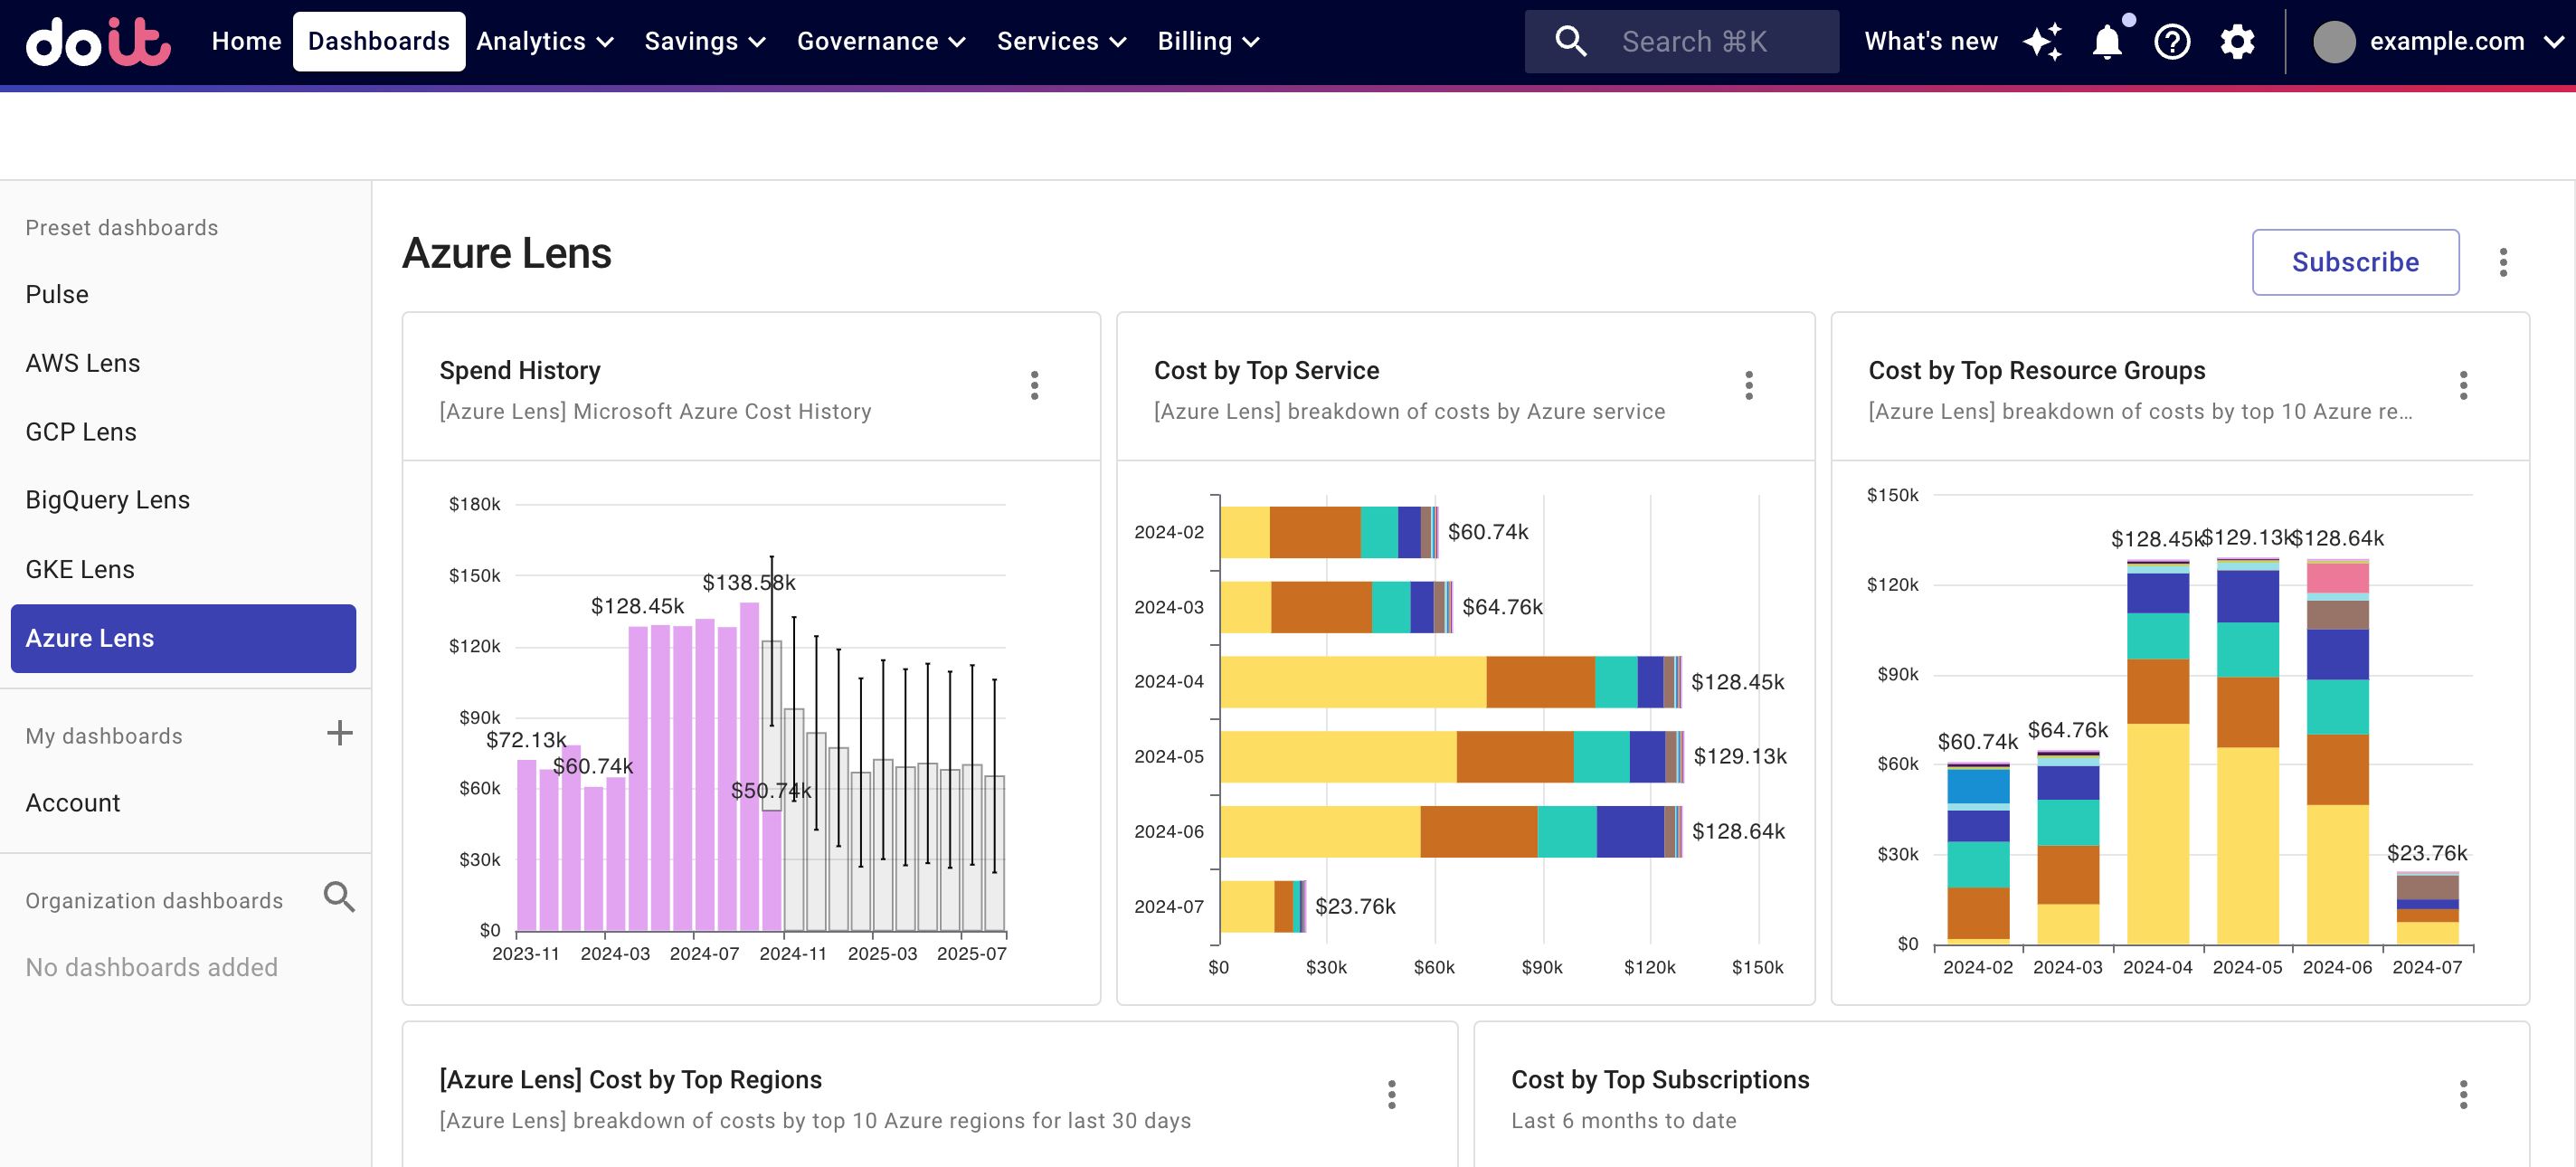Open Cost by Top Resource Groups widget menu
Image resolution: width=2576 pixels, height=1167 pixels.
click(x=2463, y=385)
